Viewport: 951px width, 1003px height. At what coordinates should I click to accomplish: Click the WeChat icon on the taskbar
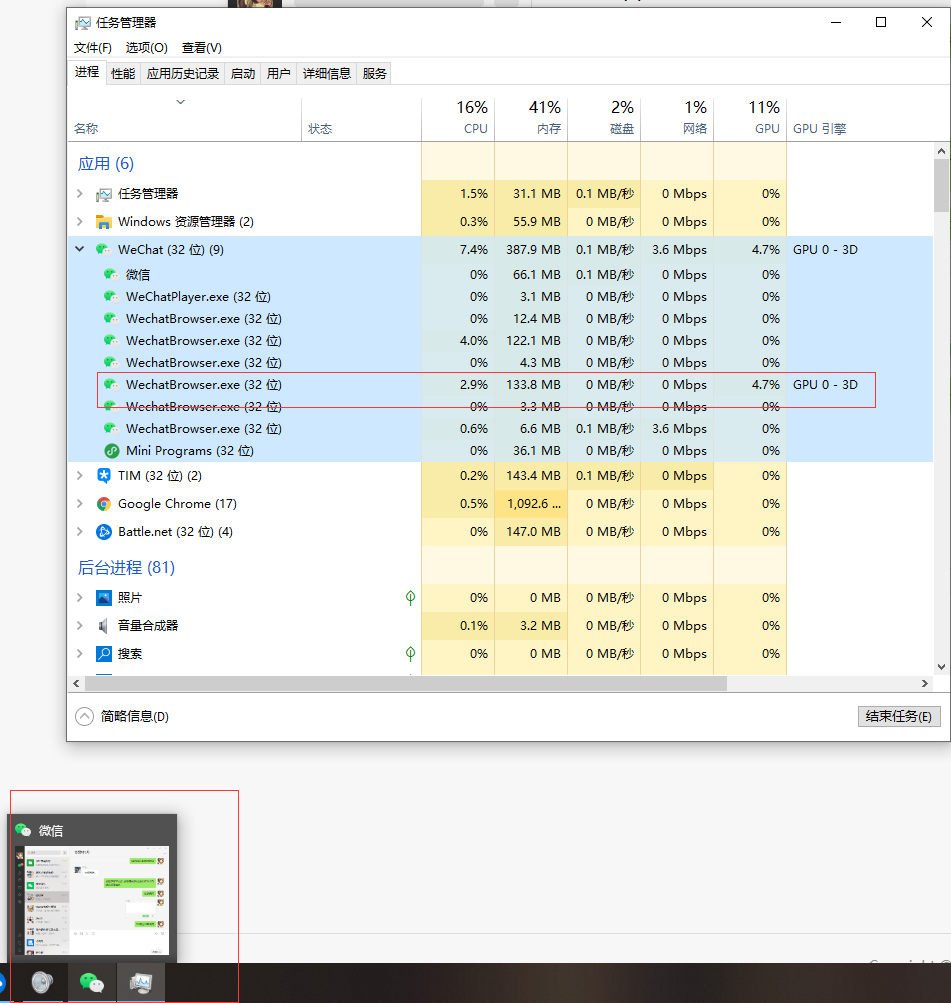point(91,983)
